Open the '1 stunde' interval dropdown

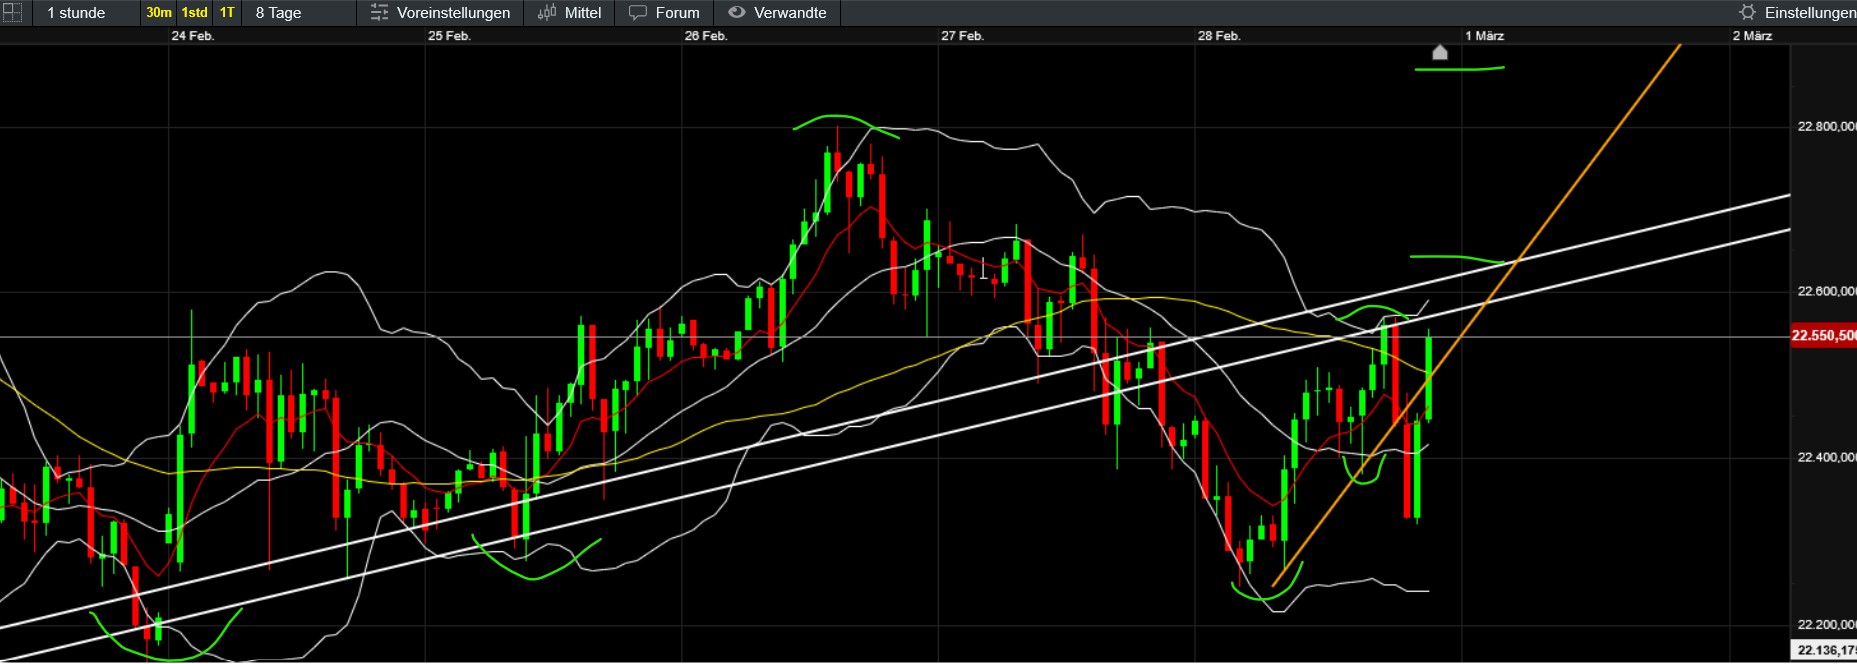coord(76,13)
